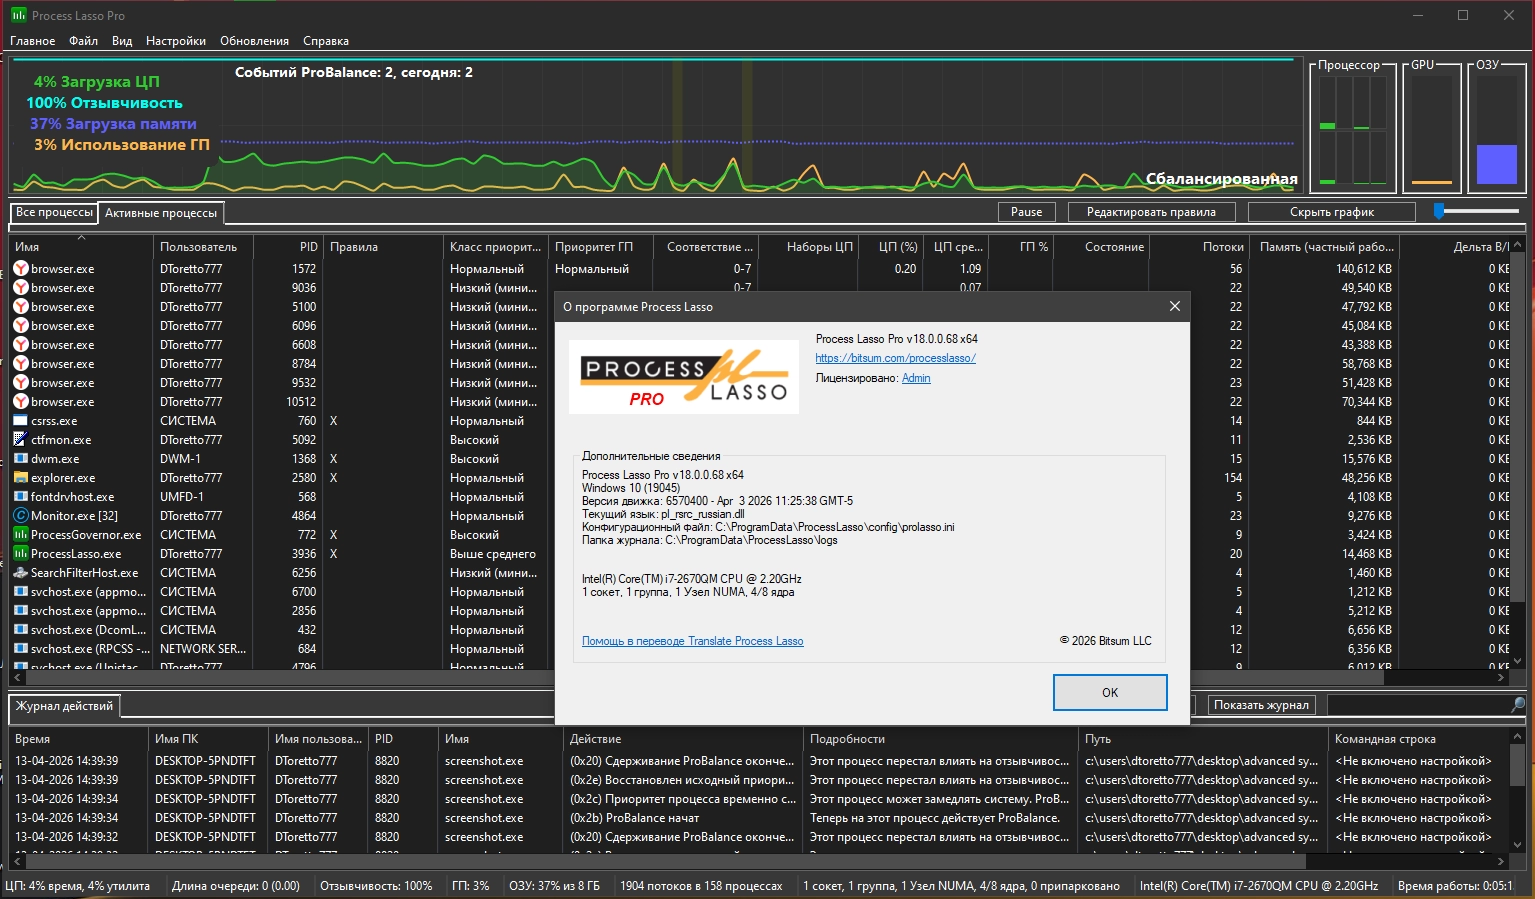
Task: Close the О программе Process Lasso dialog
Action: tap(1174, 306)
